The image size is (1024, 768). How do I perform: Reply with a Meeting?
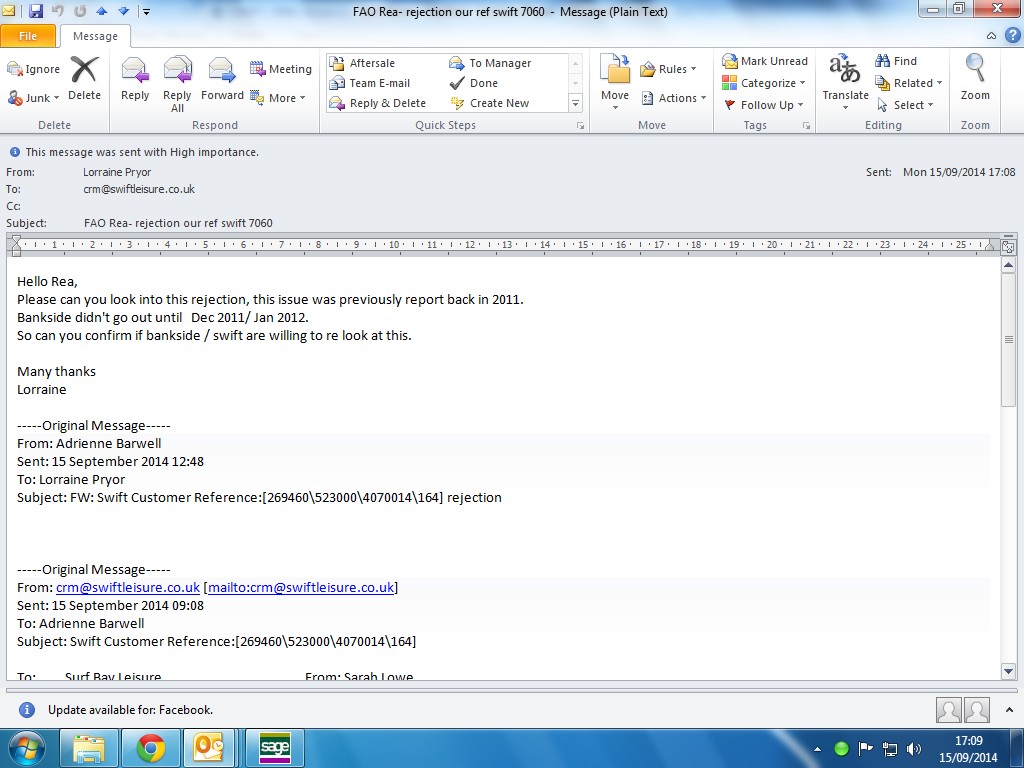pos(281,69)
